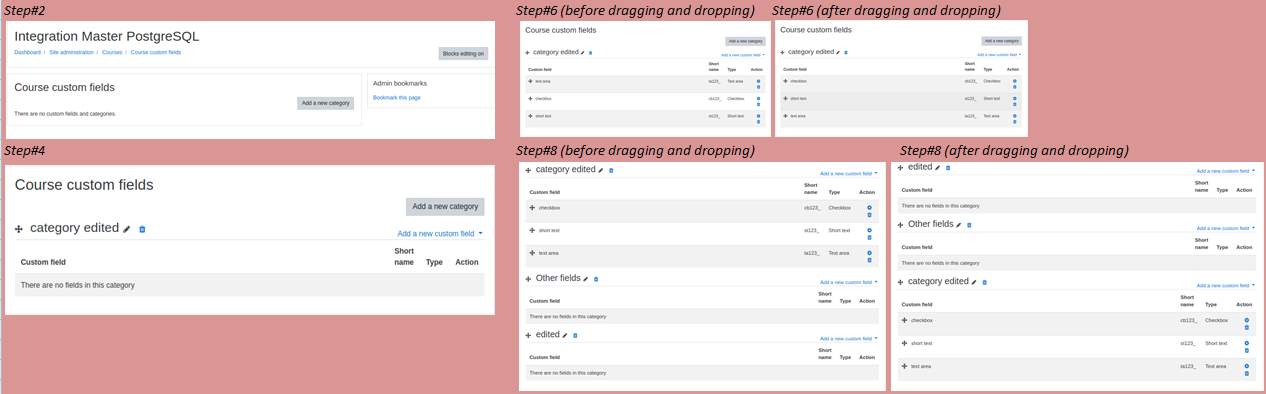Select Courses breadcrumb item
The image size is (1266, 394).
pyautogui.click(x=112, y=51)
